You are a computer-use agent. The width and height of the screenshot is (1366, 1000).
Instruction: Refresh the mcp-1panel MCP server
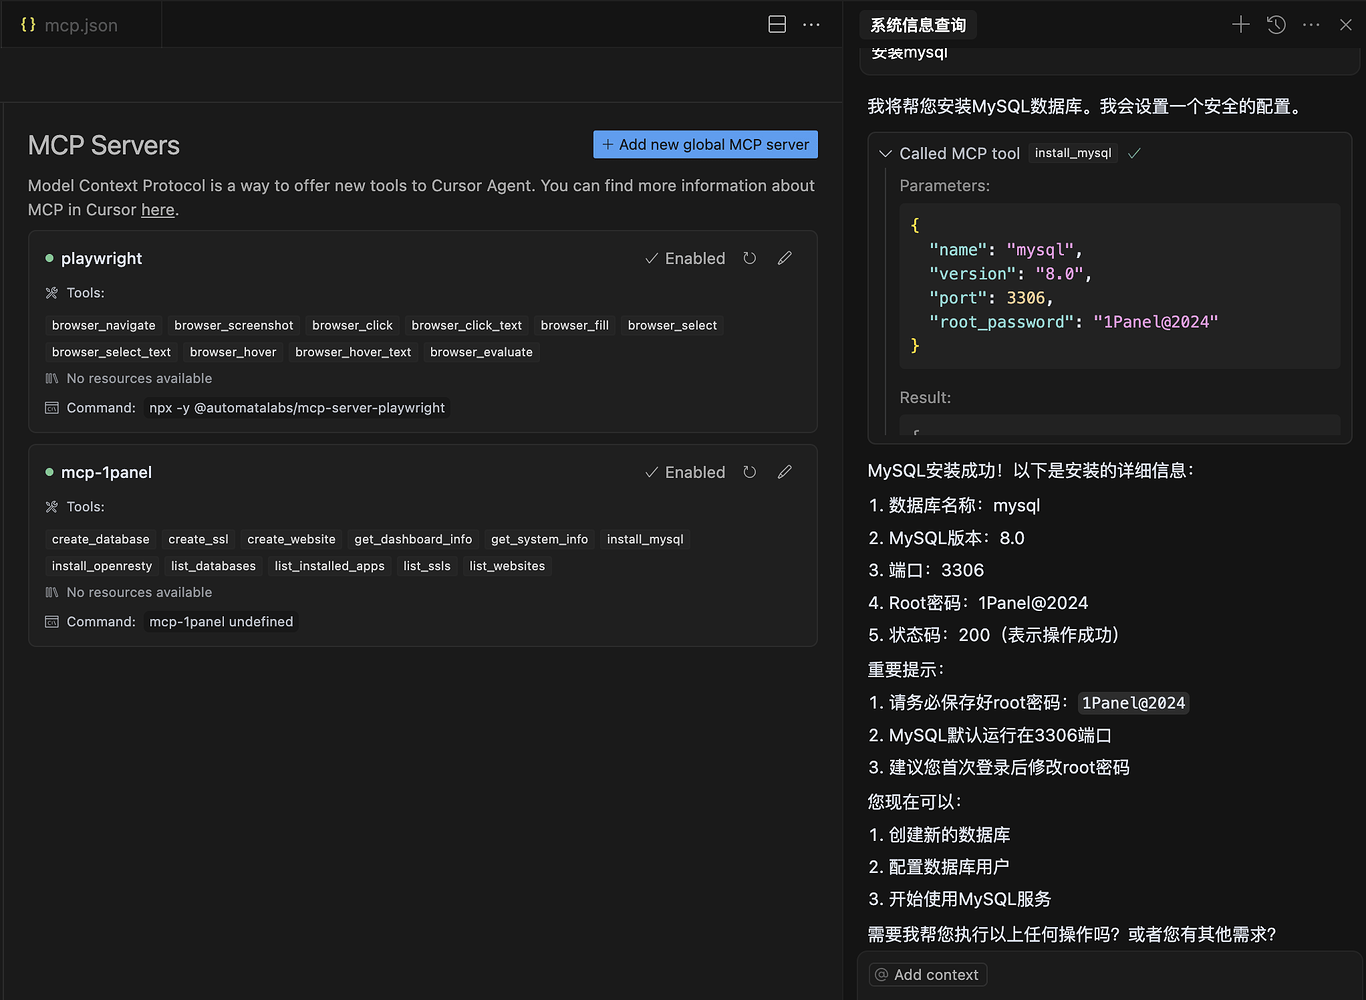point(750,472)
